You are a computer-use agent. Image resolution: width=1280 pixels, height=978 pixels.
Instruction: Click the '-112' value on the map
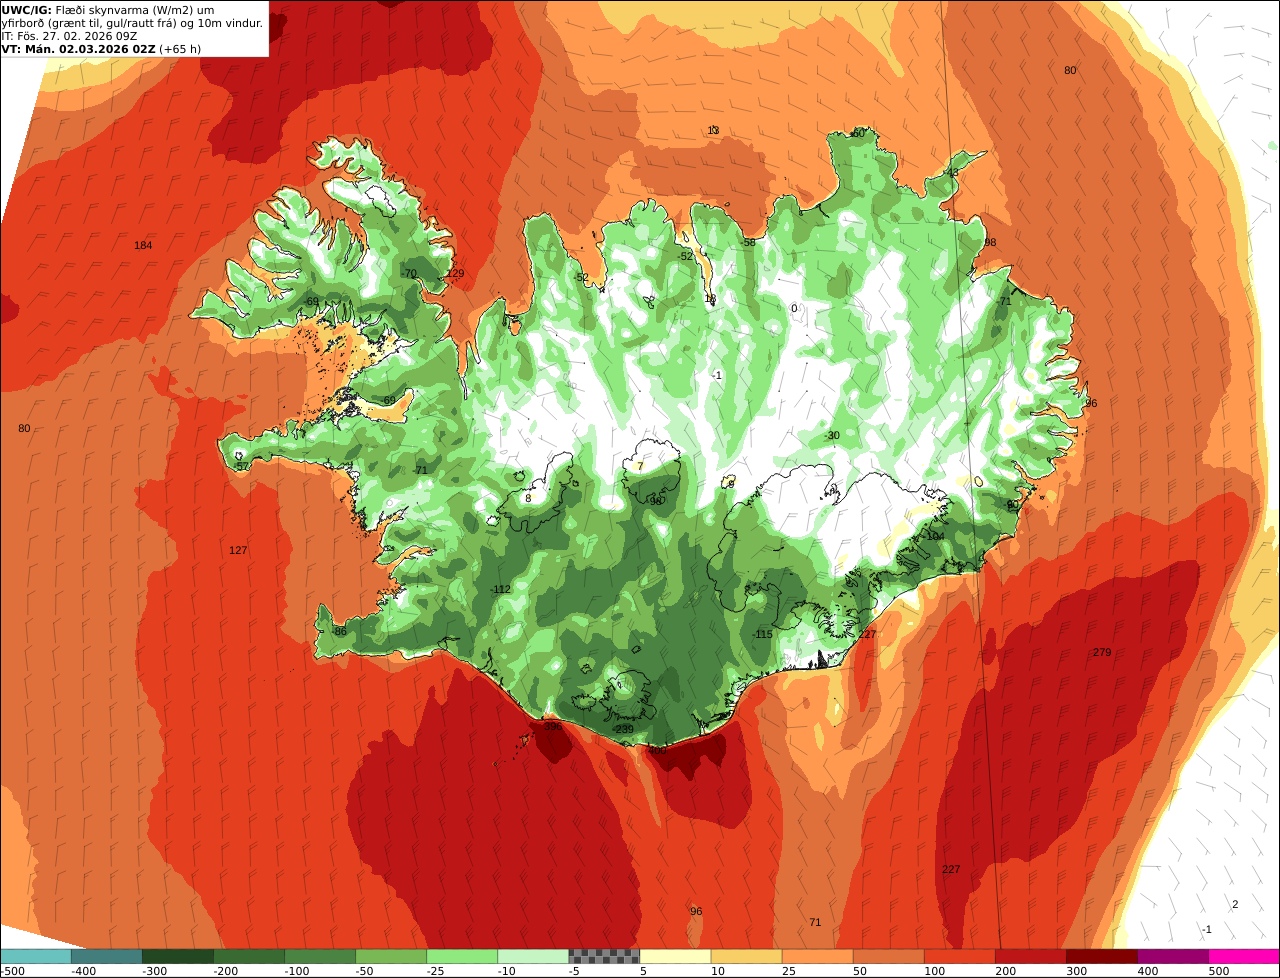501,590
